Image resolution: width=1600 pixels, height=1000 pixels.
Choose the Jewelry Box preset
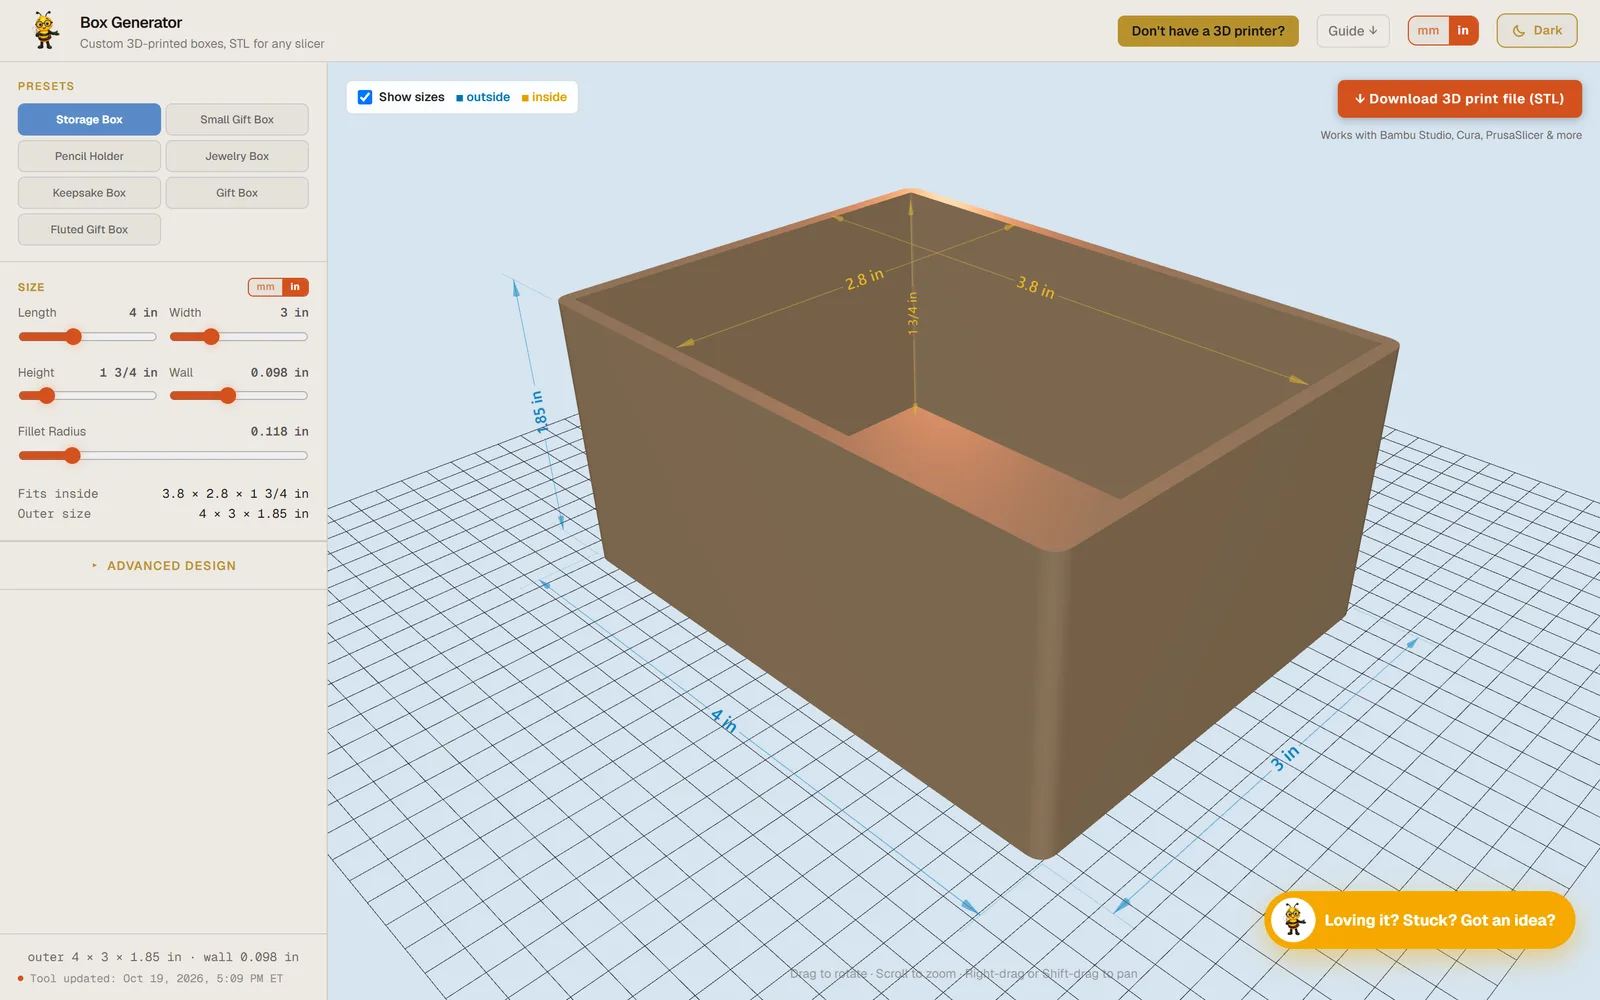237,156
